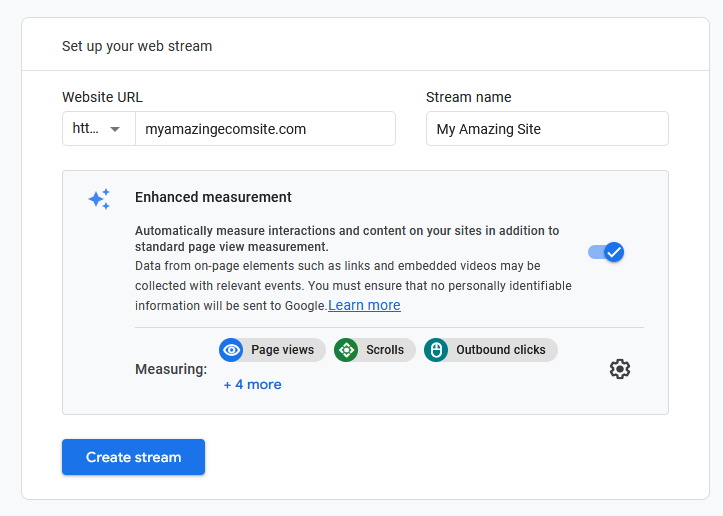Click the green Scrolls icon
Image resolution: width=723 pixels, height=516 pixels.
pos(347,350)
